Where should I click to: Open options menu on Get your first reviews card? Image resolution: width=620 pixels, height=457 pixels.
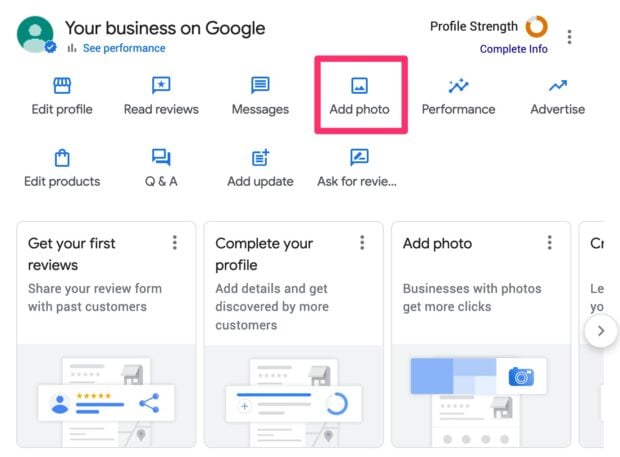(175, 243)
